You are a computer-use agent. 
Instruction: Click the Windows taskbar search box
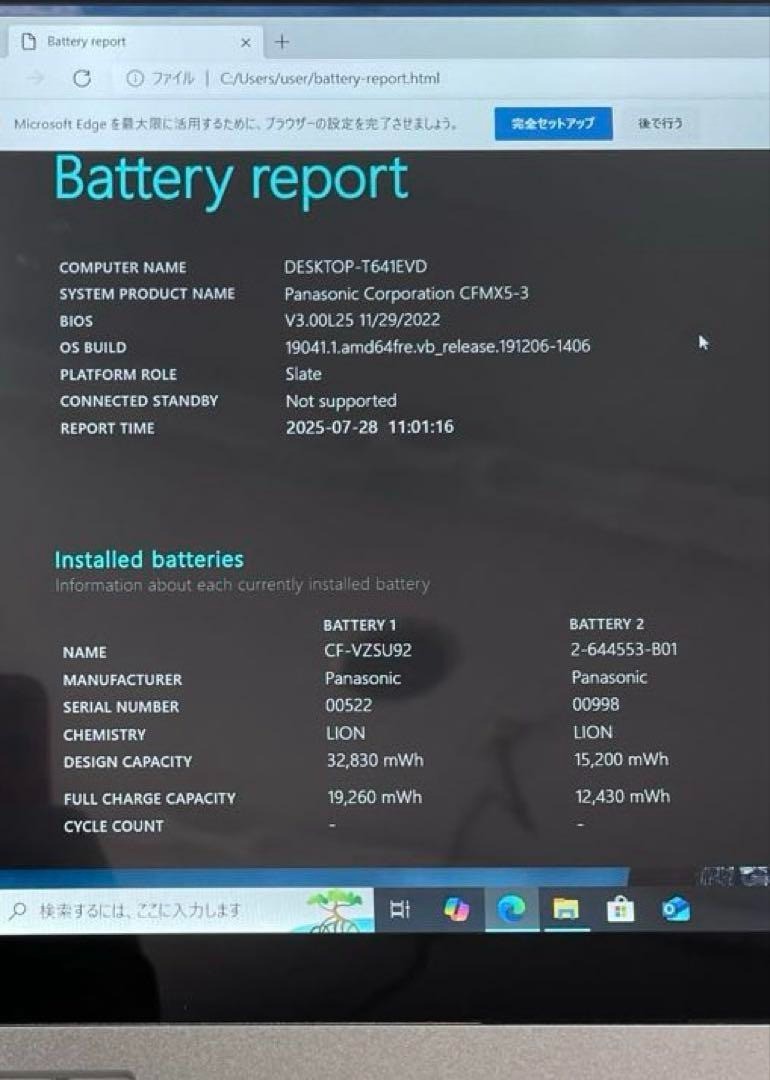(x=187, y=911)
